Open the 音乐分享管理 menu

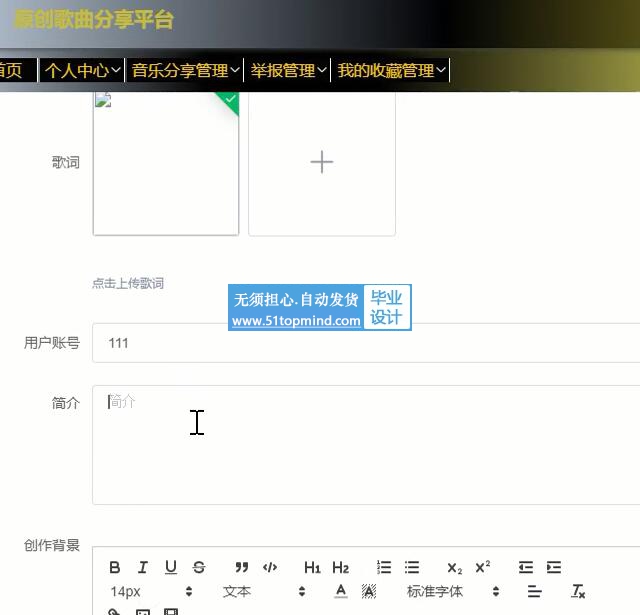pos(185,70)
